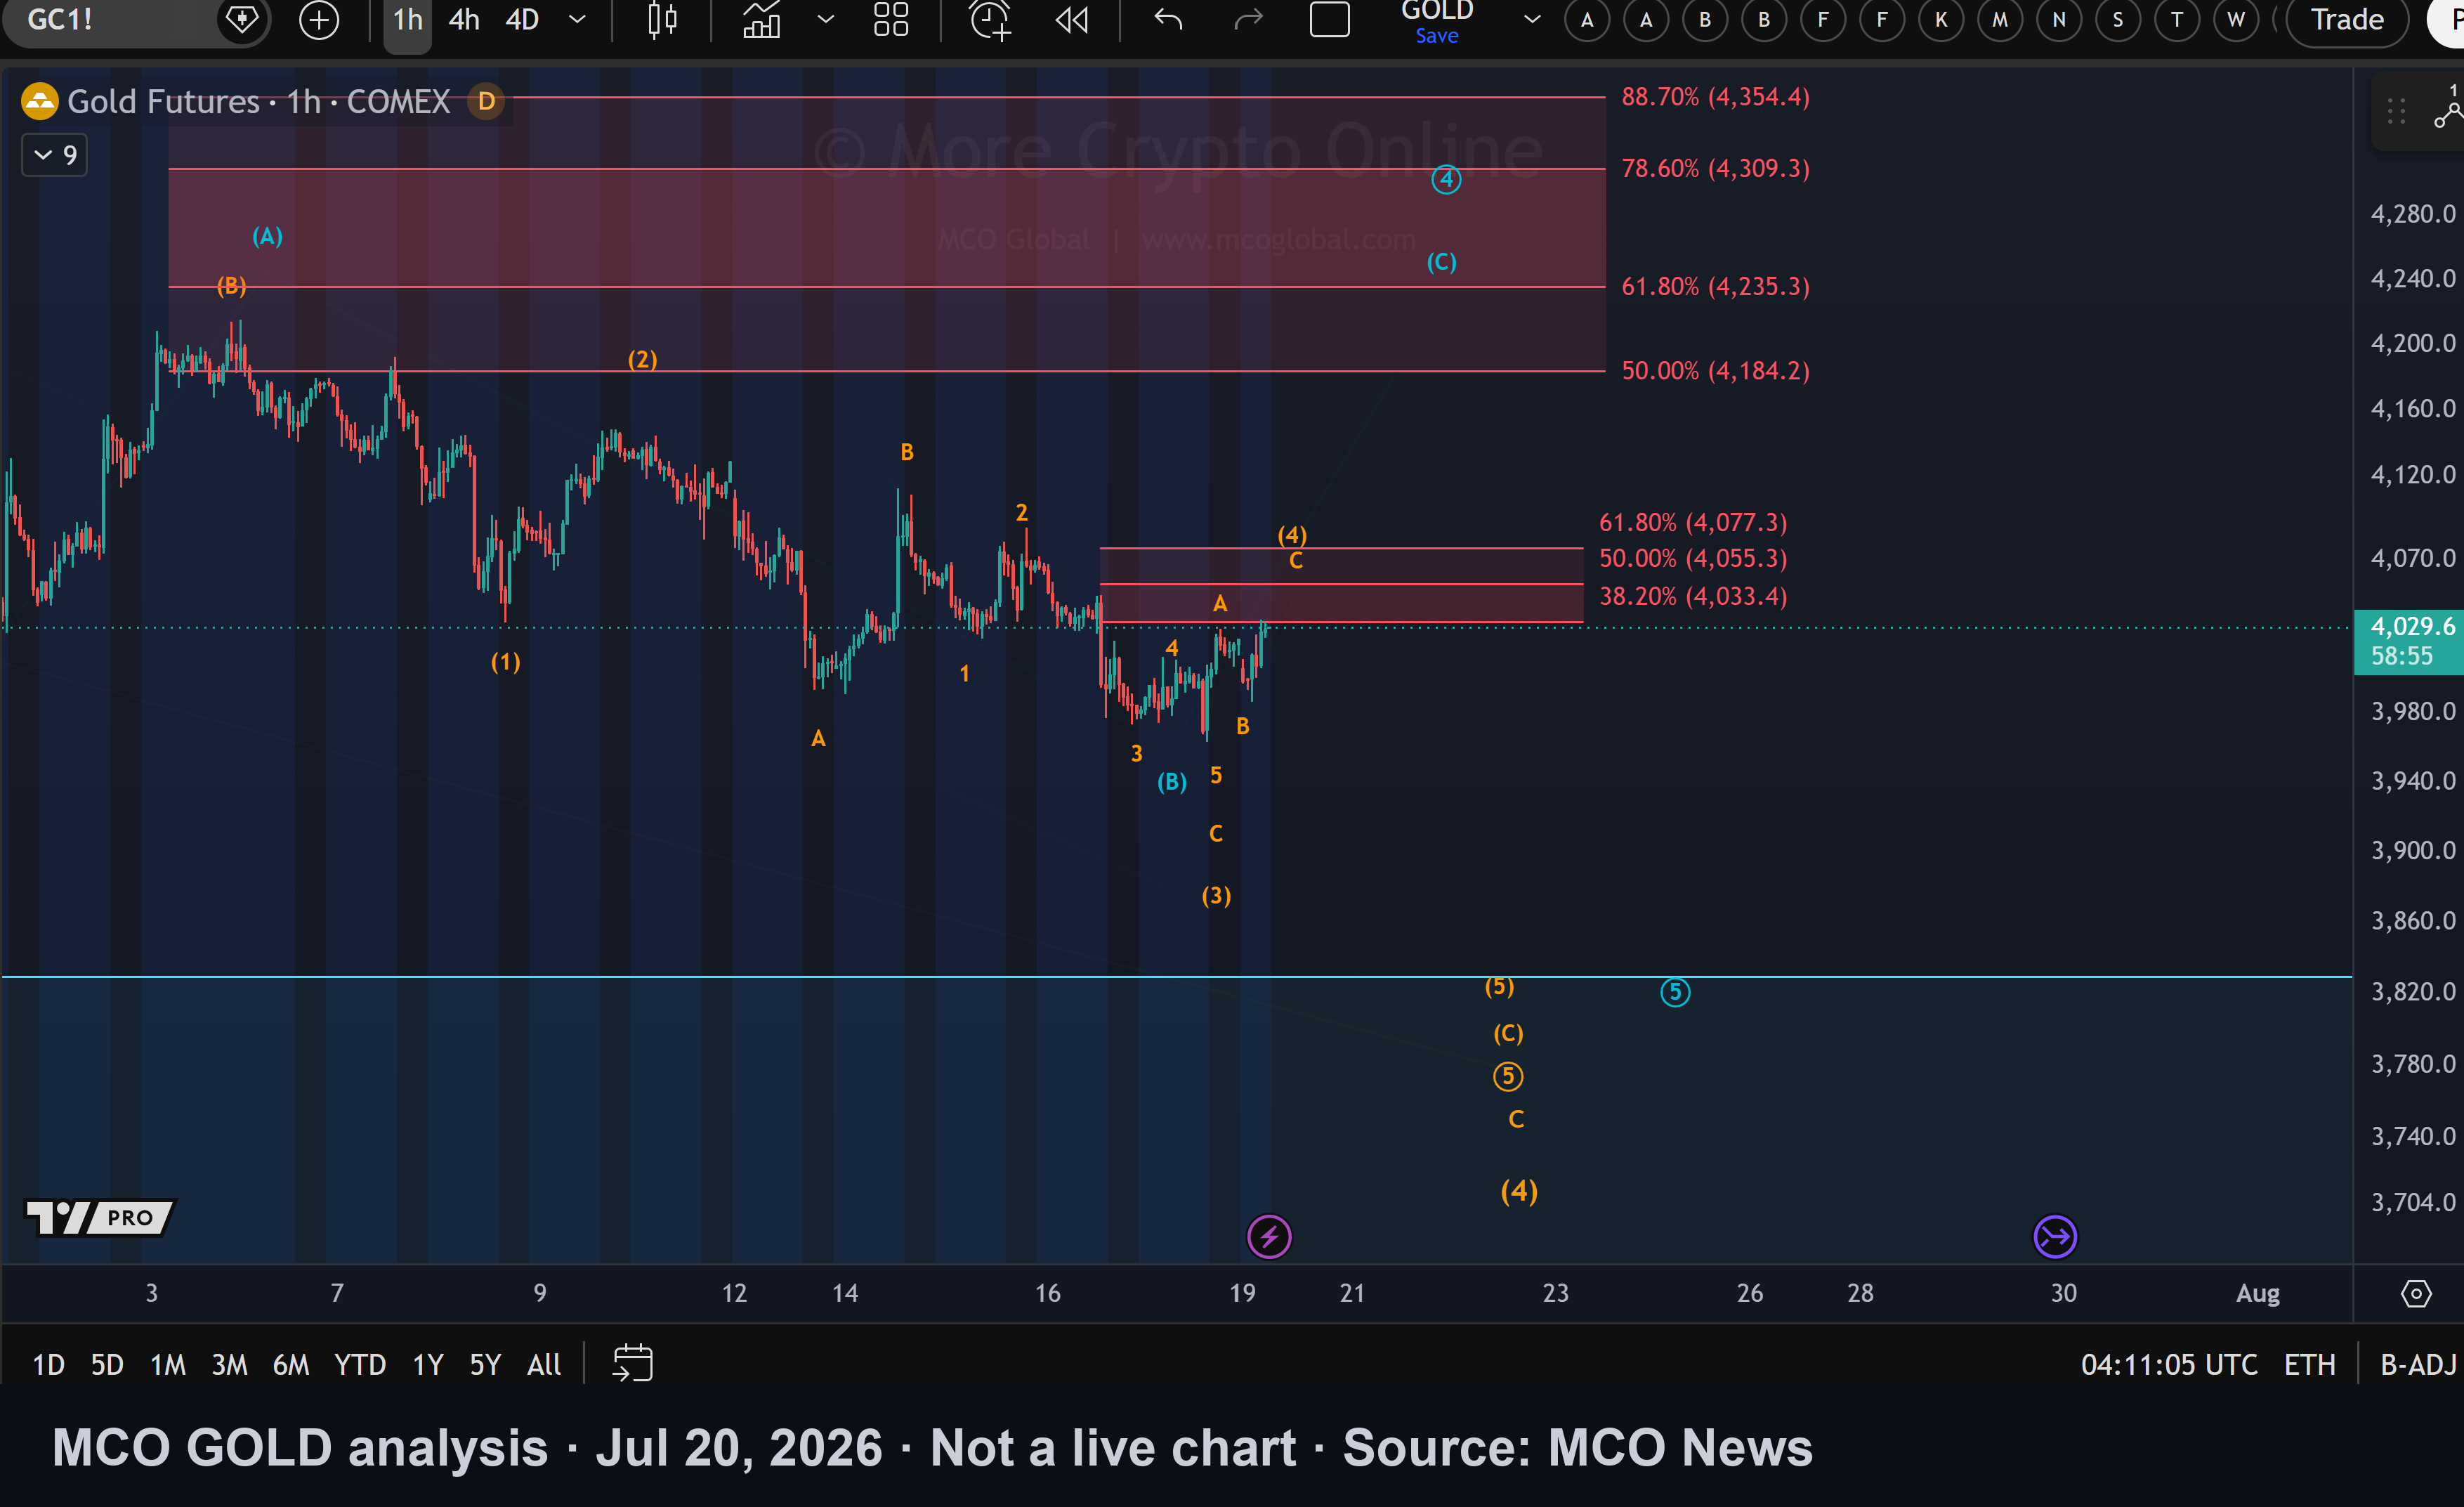Select the circled blue 4 wave label
The image size is (2464, 1507).
tap(1446, 180)
